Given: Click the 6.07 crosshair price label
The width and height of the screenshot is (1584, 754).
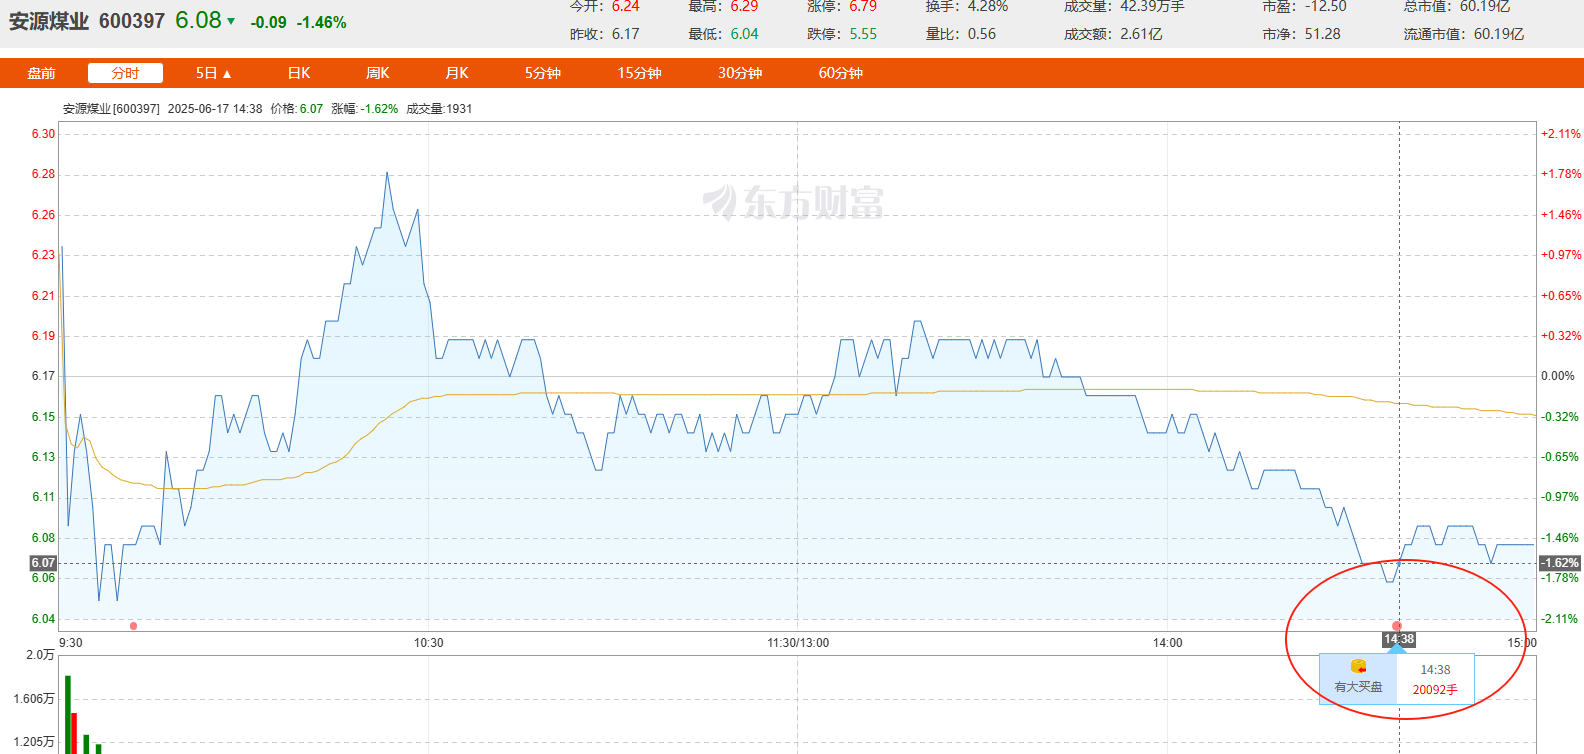Looking at the screenshot, I should coord(43,563).
